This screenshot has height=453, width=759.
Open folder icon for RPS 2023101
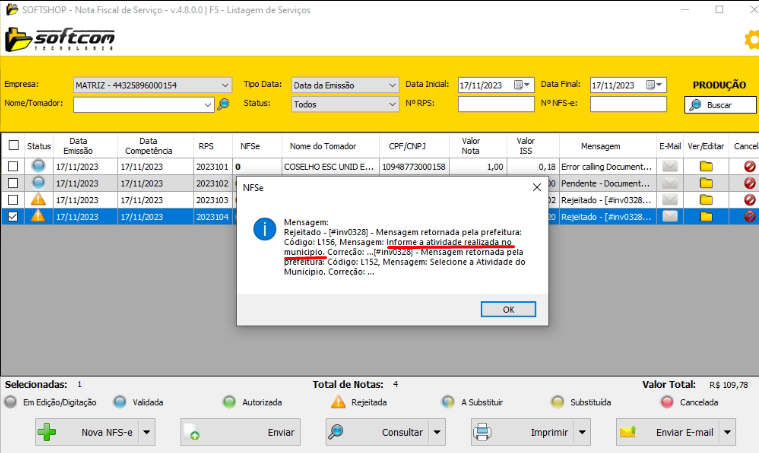tap(705, 166)
